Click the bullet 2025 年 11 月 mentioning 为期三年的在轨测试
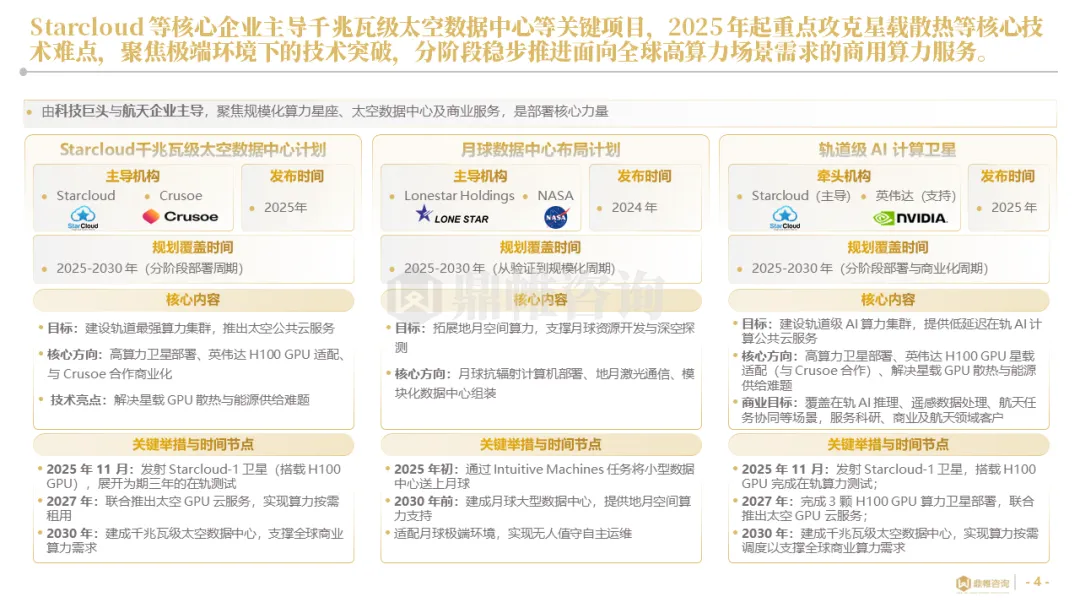 [194, 476]
